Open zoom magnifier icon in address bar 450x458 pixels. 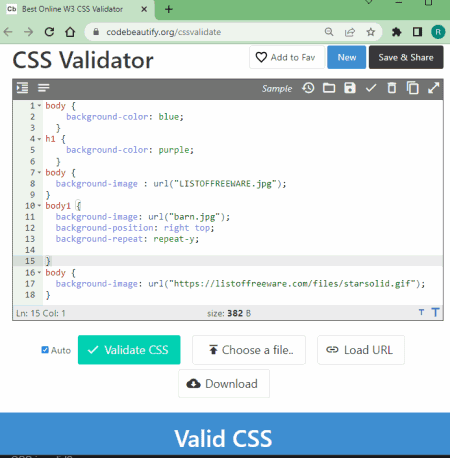[x=329, y=32]
